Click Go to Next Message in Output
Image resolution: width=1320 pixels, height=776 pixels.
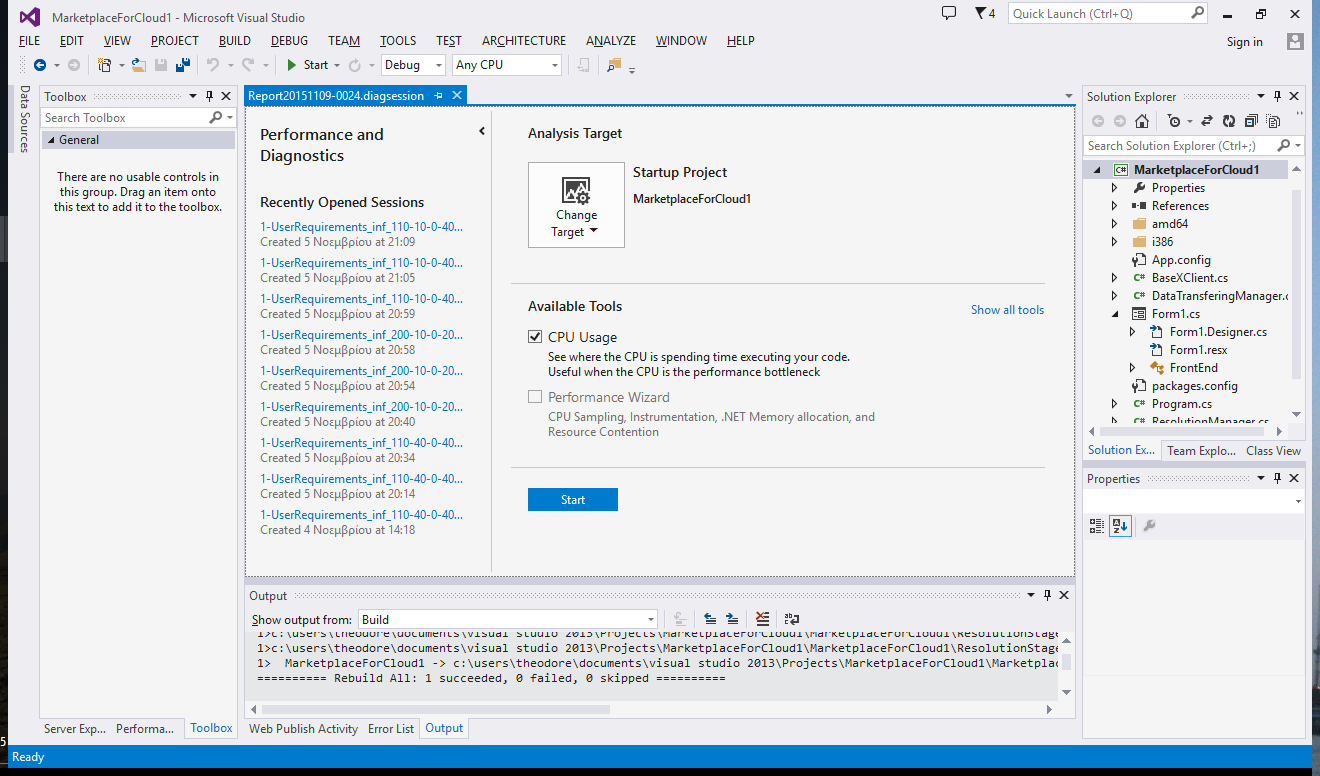(x=732, y=619)
